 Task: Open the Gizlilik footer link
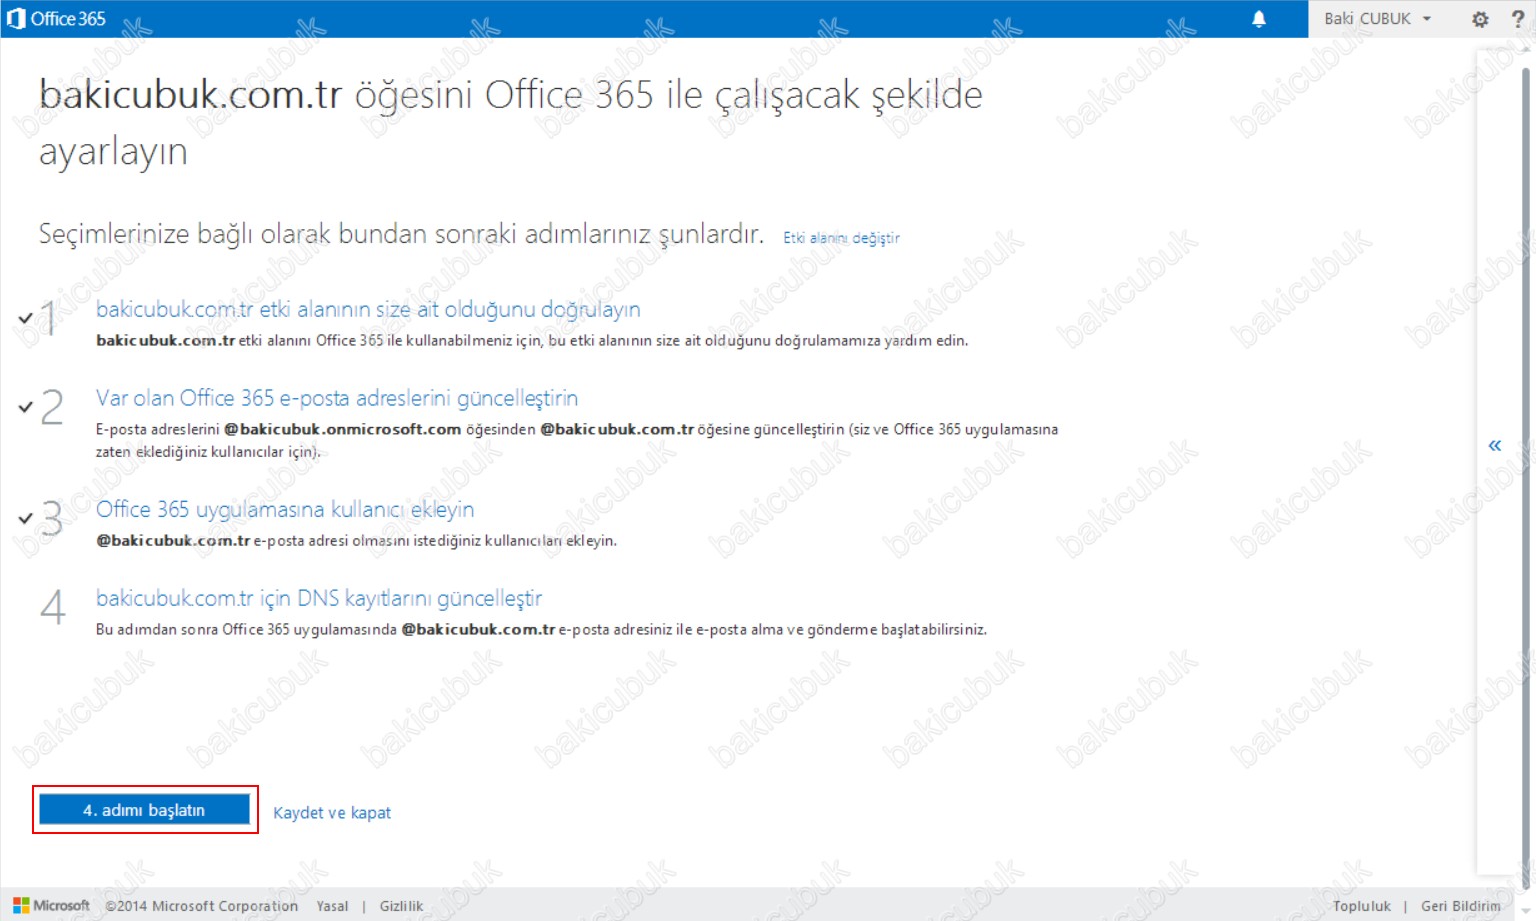tap(401, 906)
